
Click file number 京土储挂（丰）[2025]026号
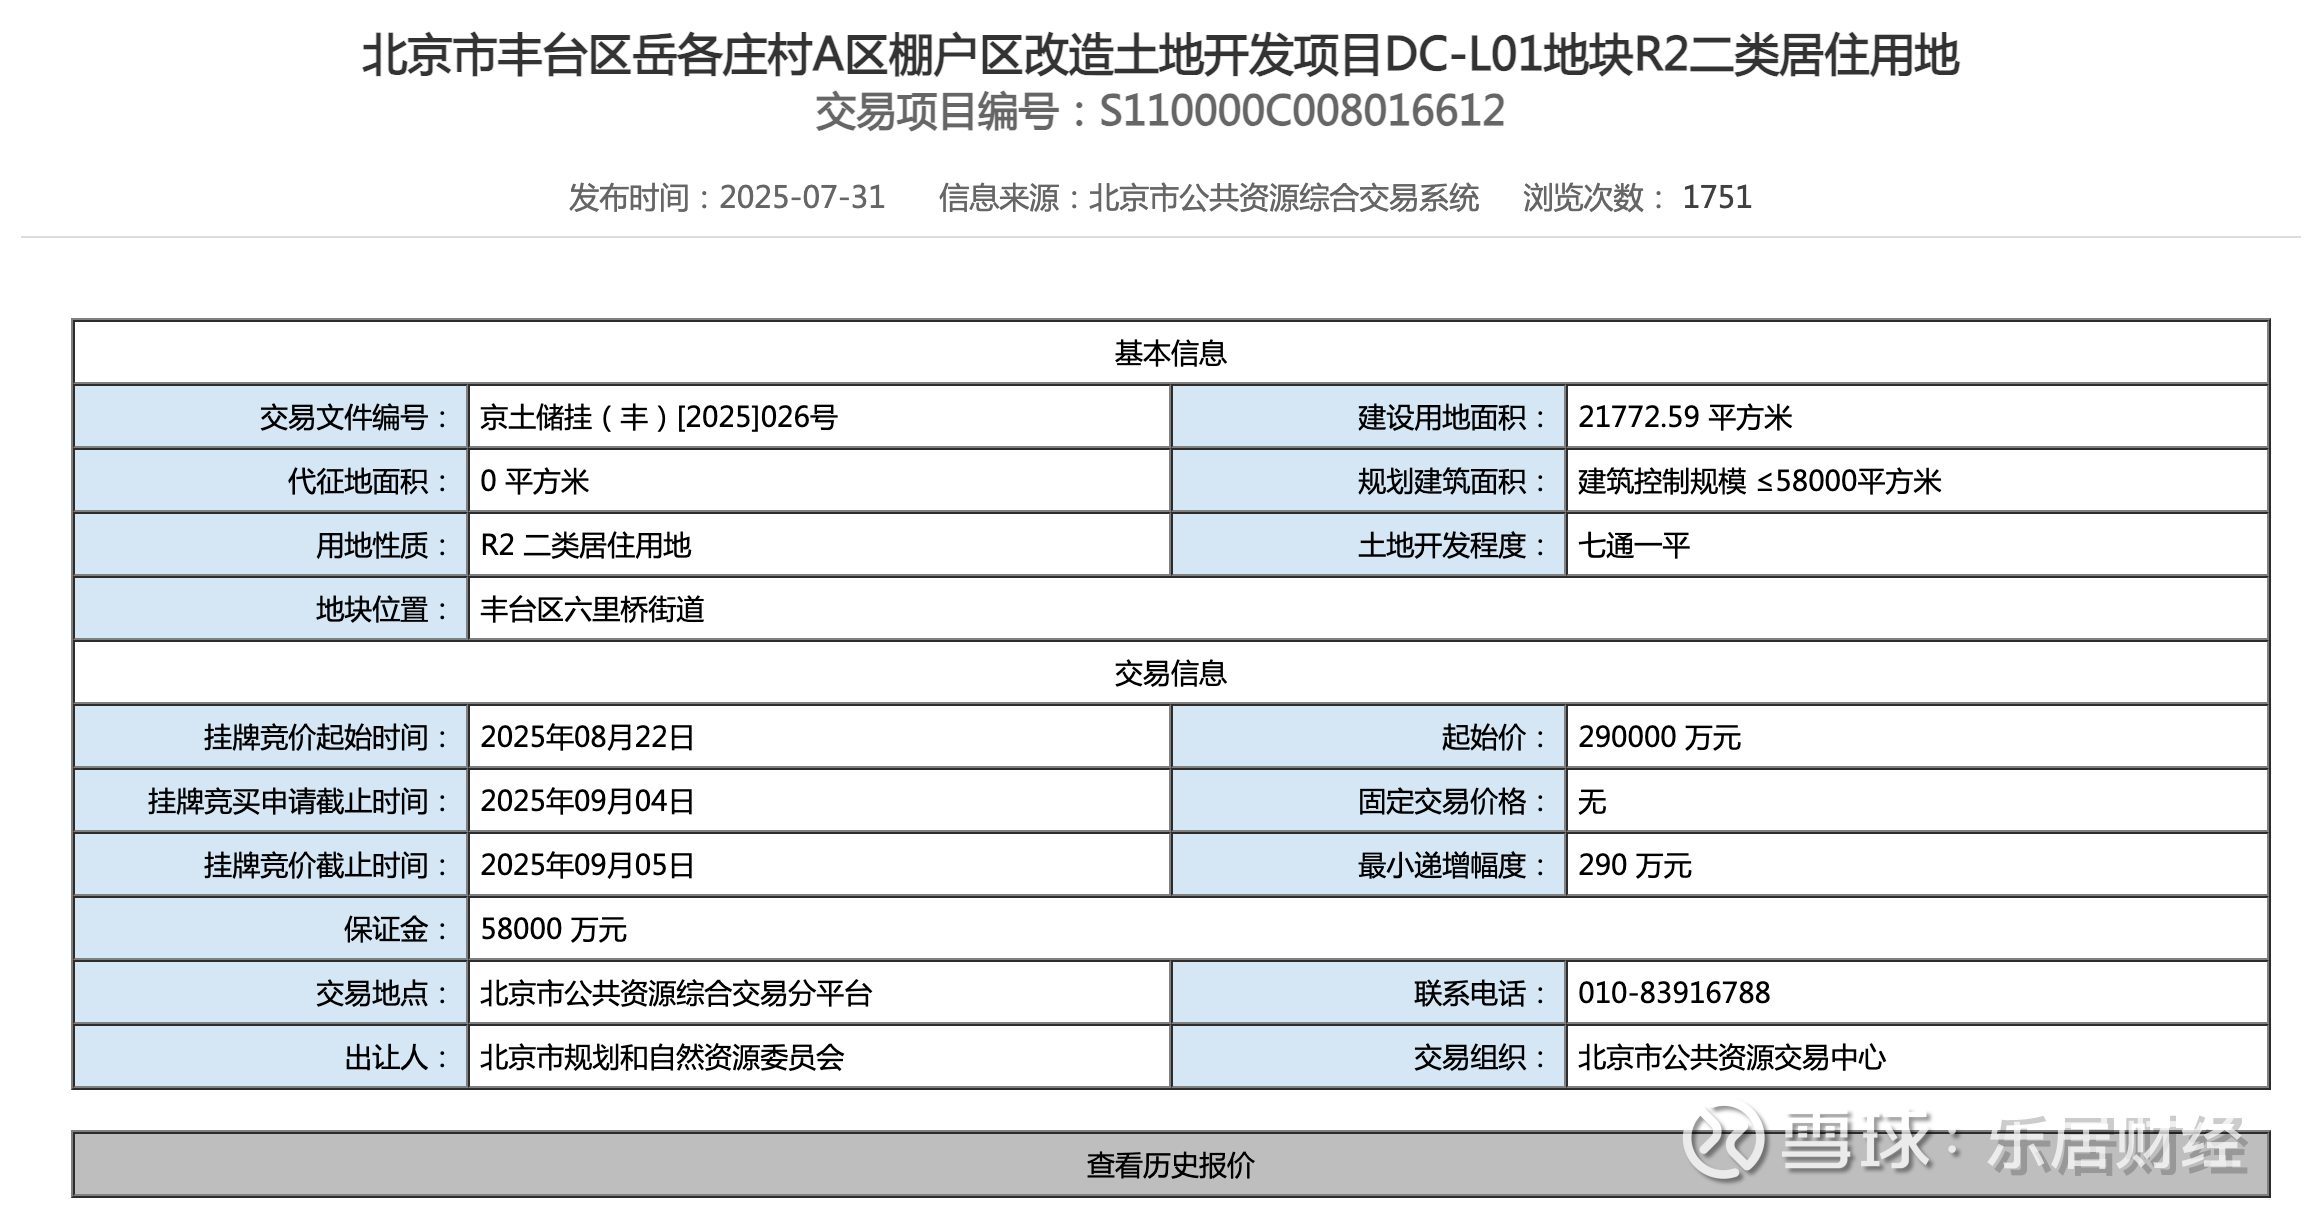[658, 417]
